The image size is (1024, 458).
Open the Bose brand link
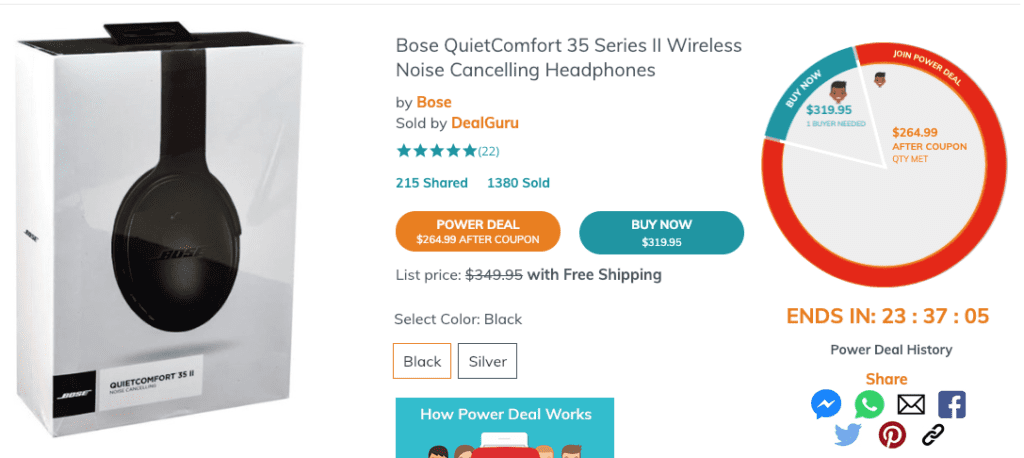tap(434, 102)
